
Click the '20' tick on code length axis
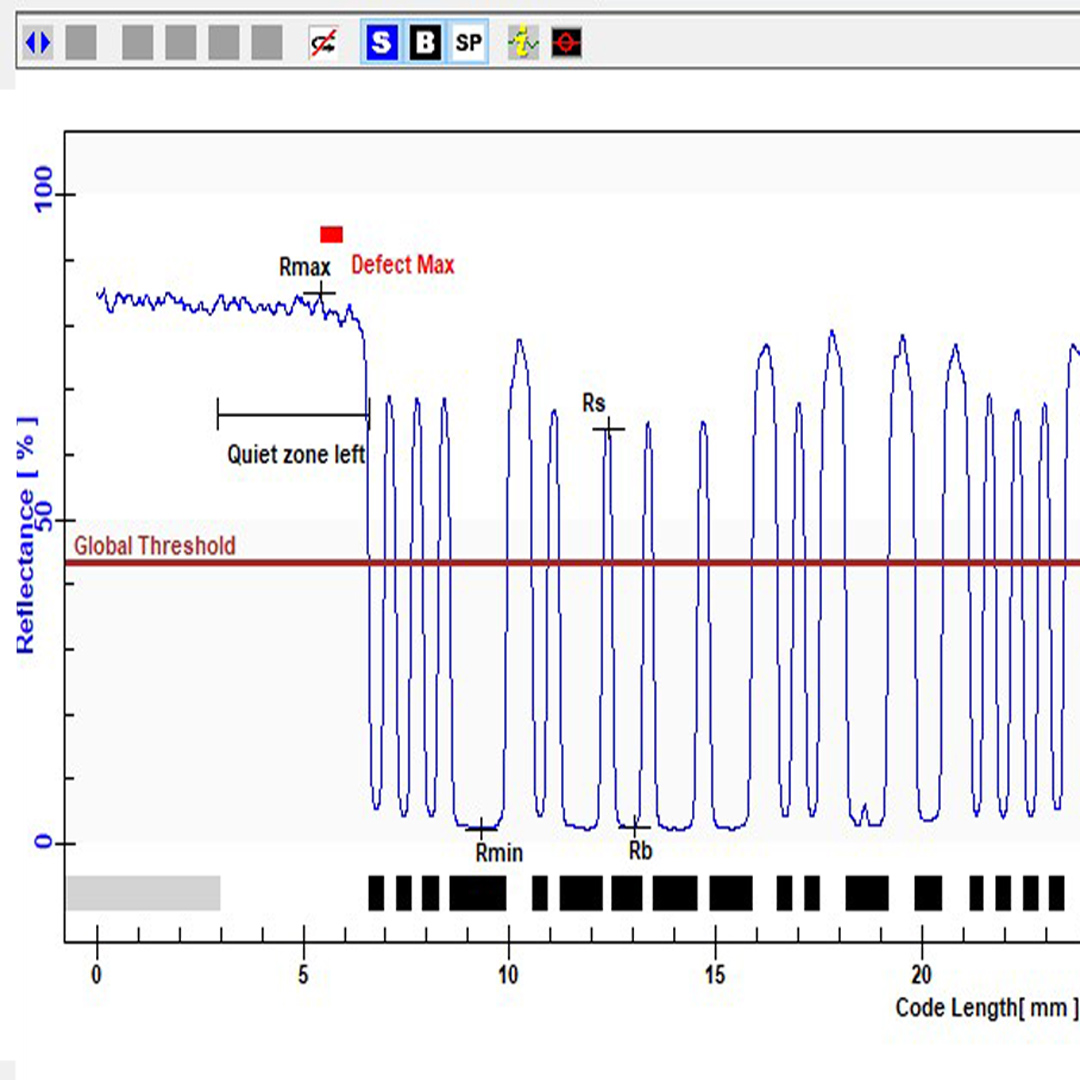click(x=922, y=975)
